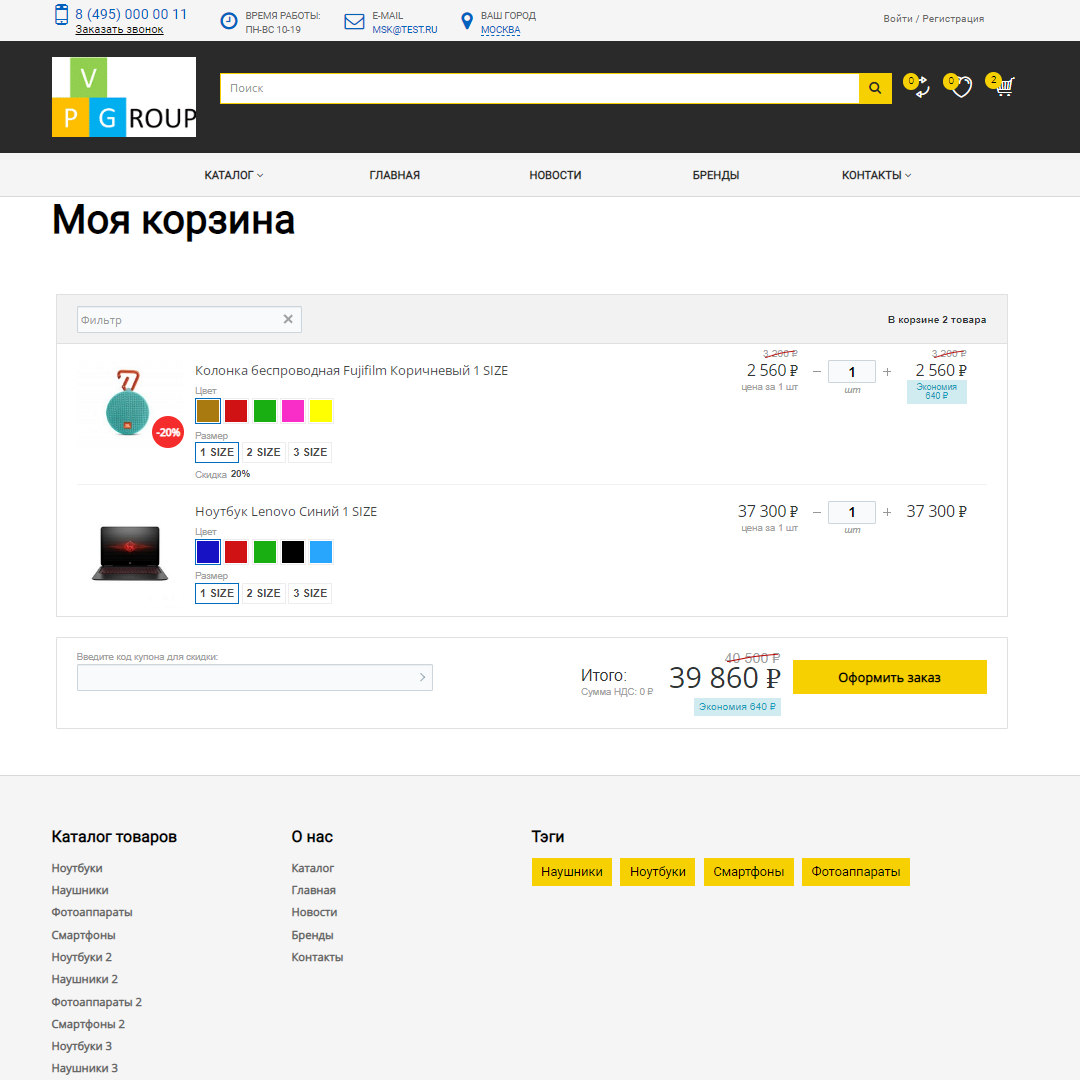Open the shopping cart icon in header
The height and width of the screenshot is (1080, 1080).
(1004, 87)
